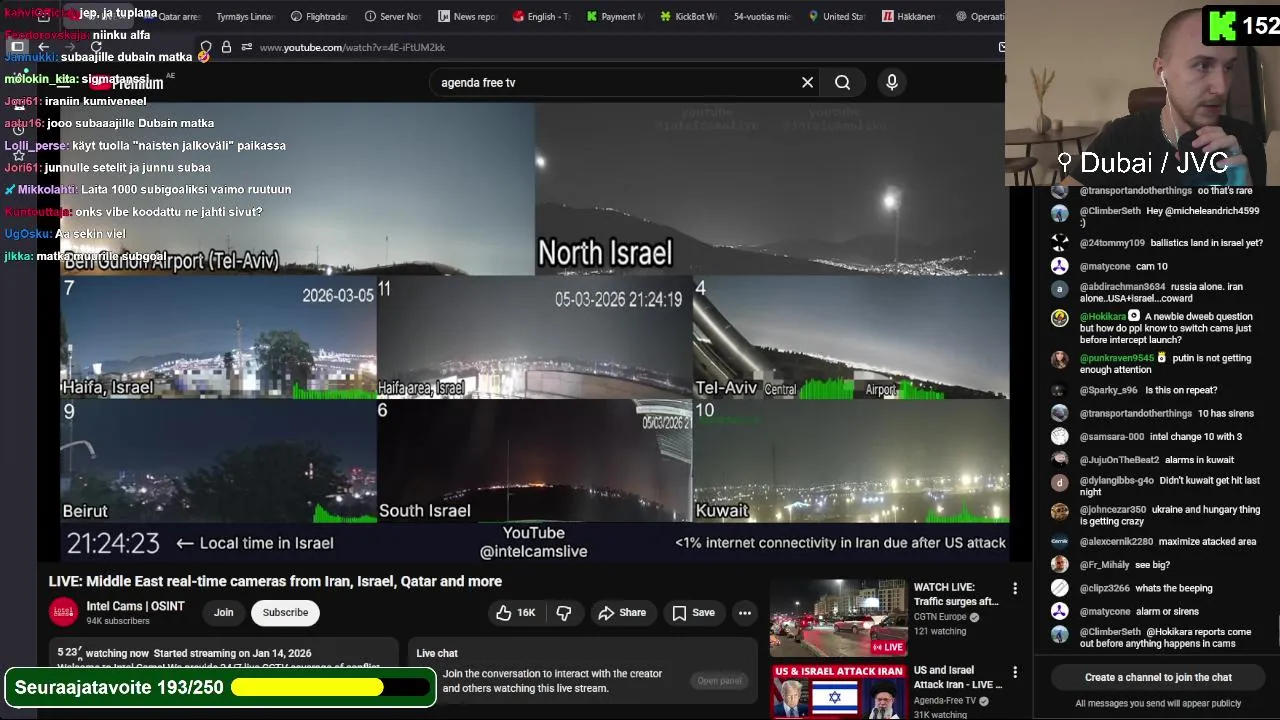Screen dimensions: 1280x720
Task: Click 'Create a channel to join the chat'
Action: pos(1158,677)
